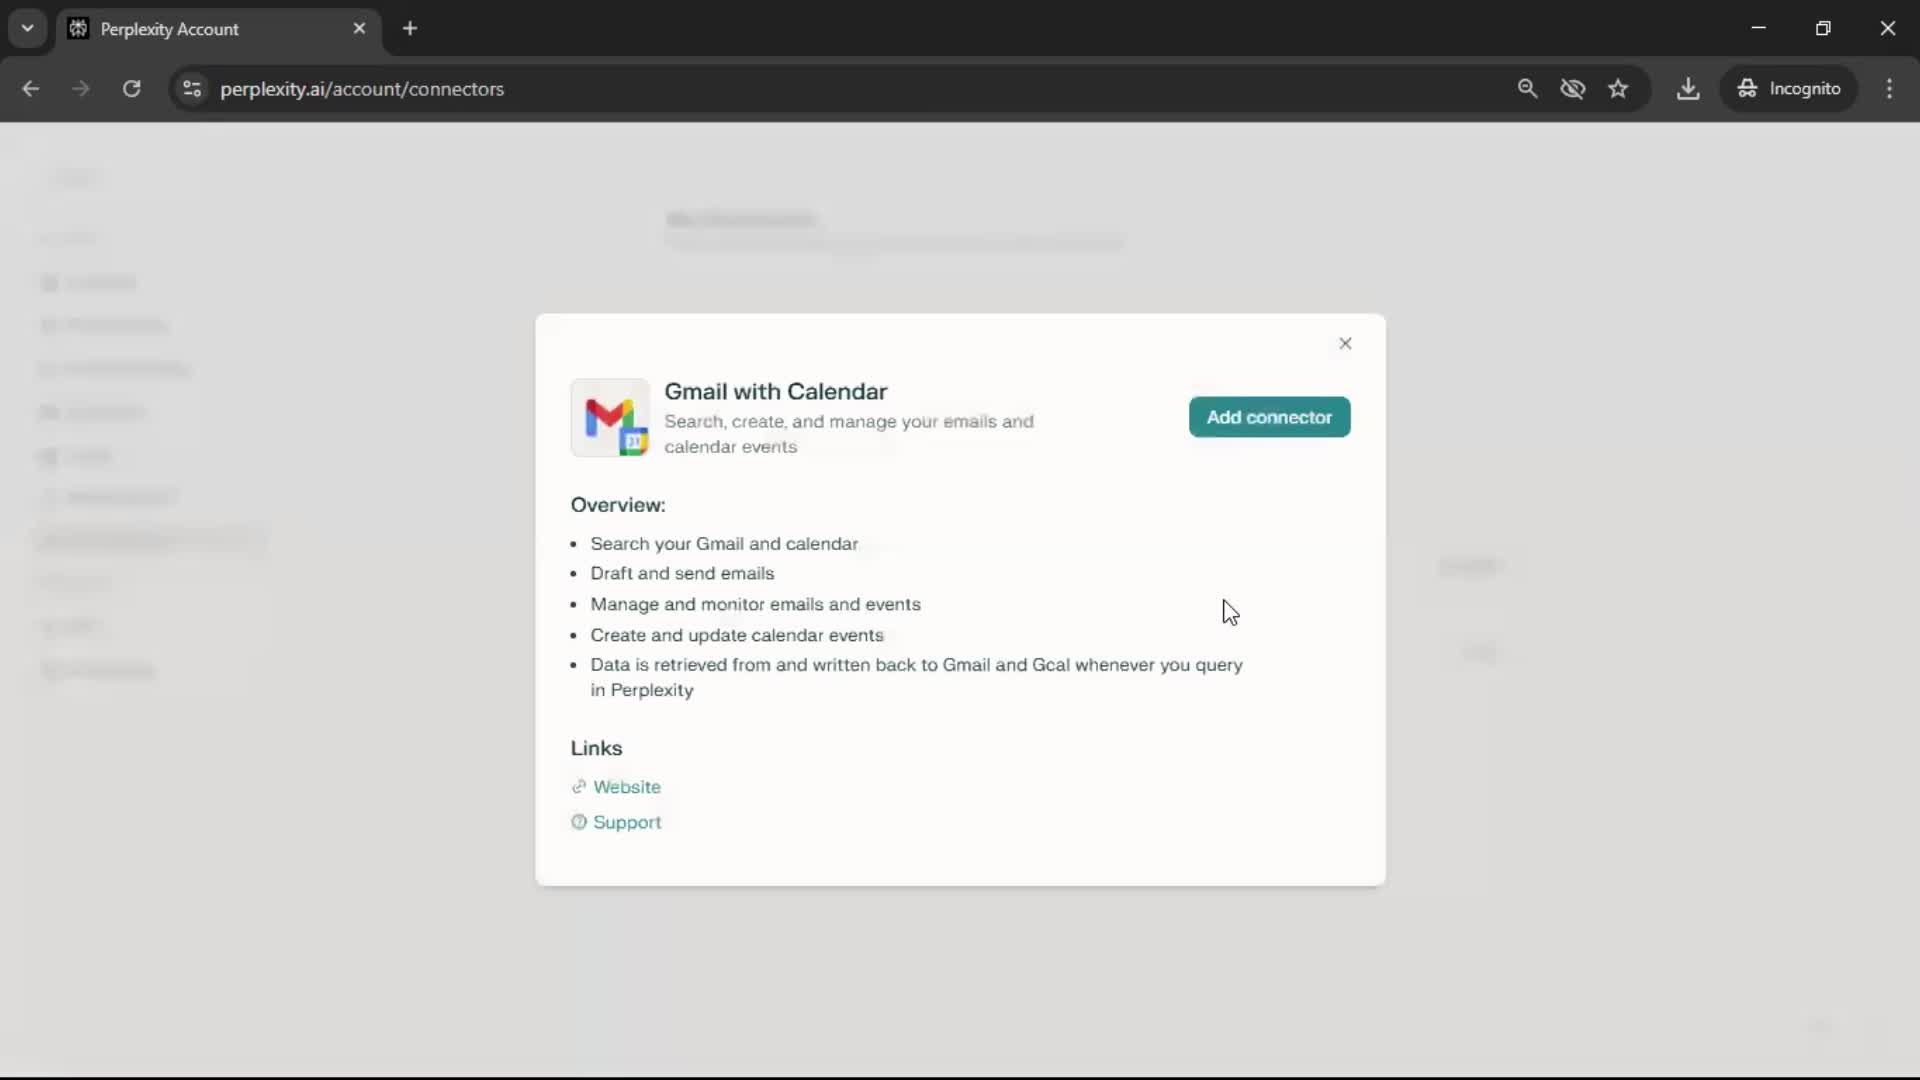
Task: Open a new tab with plus button
Action: (x=410, y=28)
